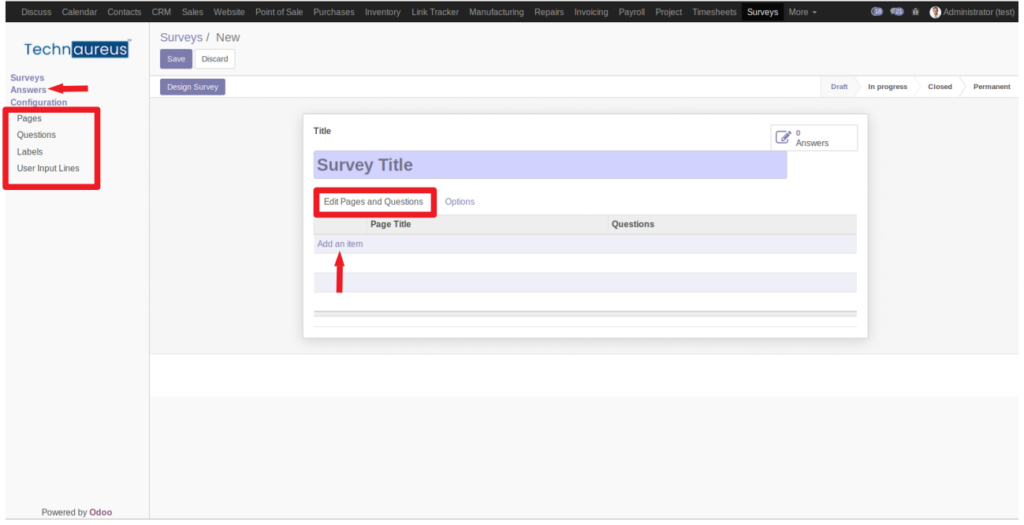
Task: Open Questions under Configuration
Action: coord(36,135)
